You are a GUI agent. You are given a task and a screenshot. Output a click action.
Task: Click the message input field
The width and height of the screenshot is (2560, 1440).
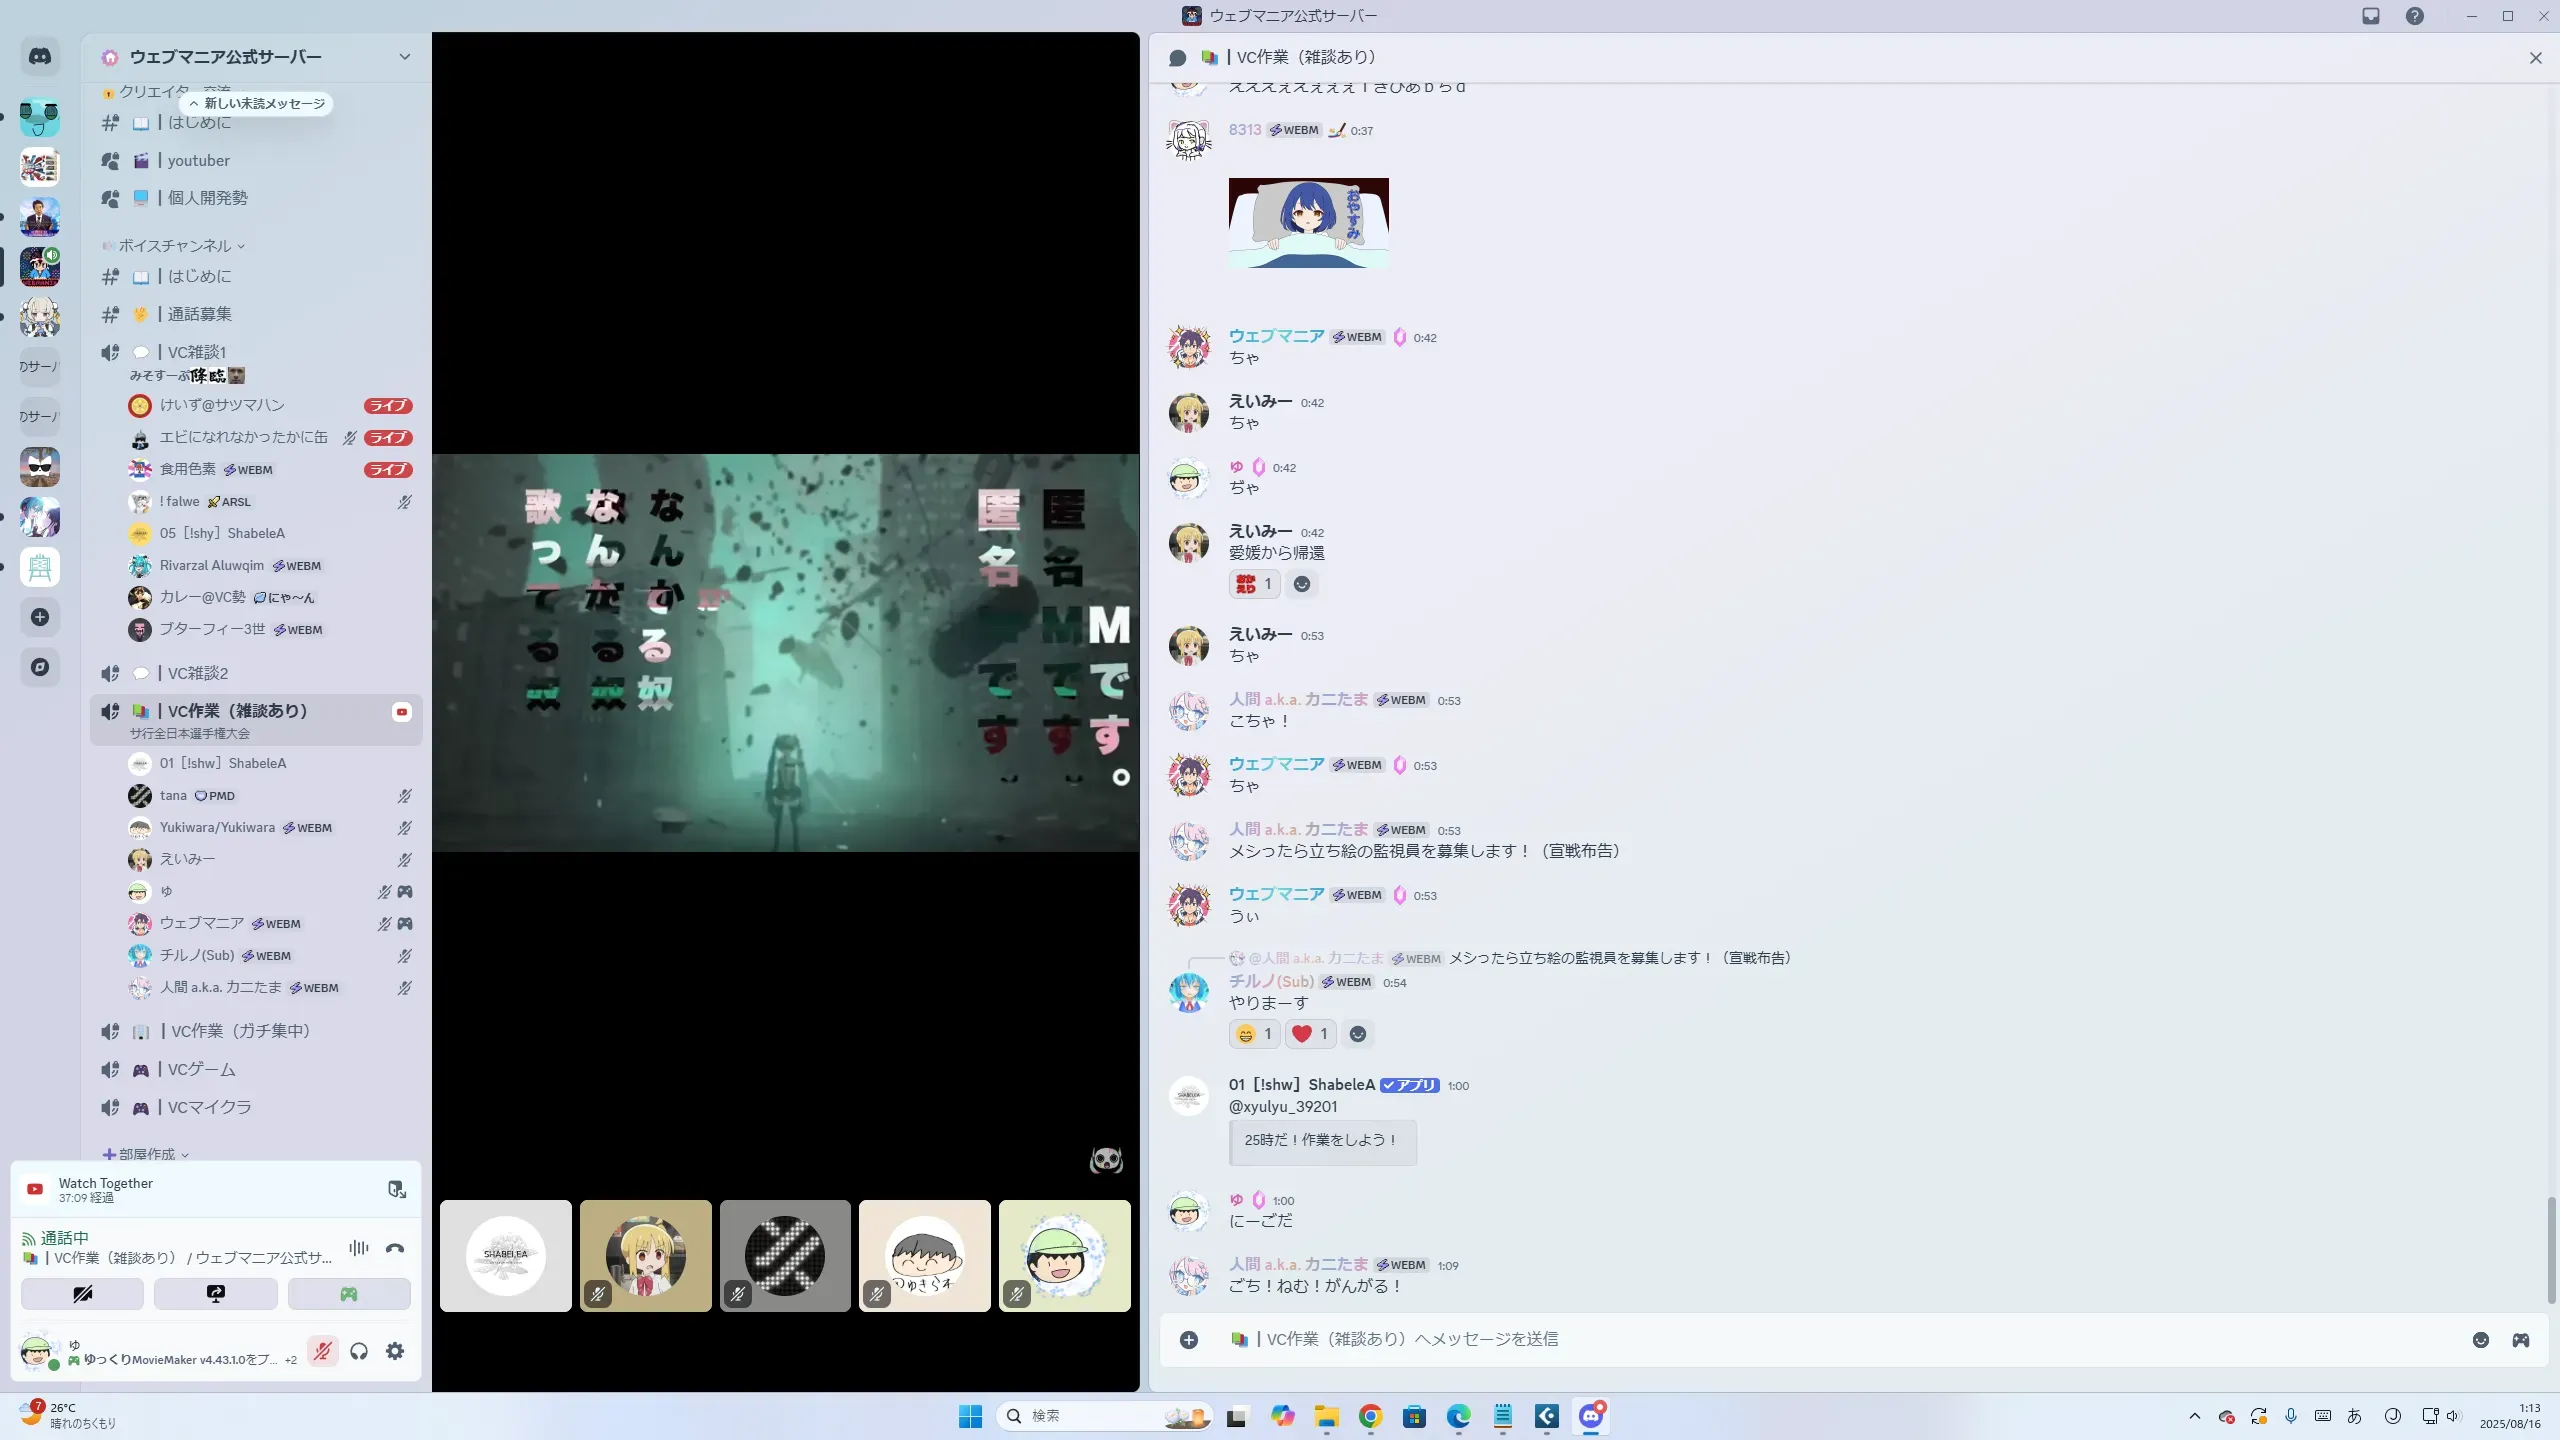pos(1800,1339)
